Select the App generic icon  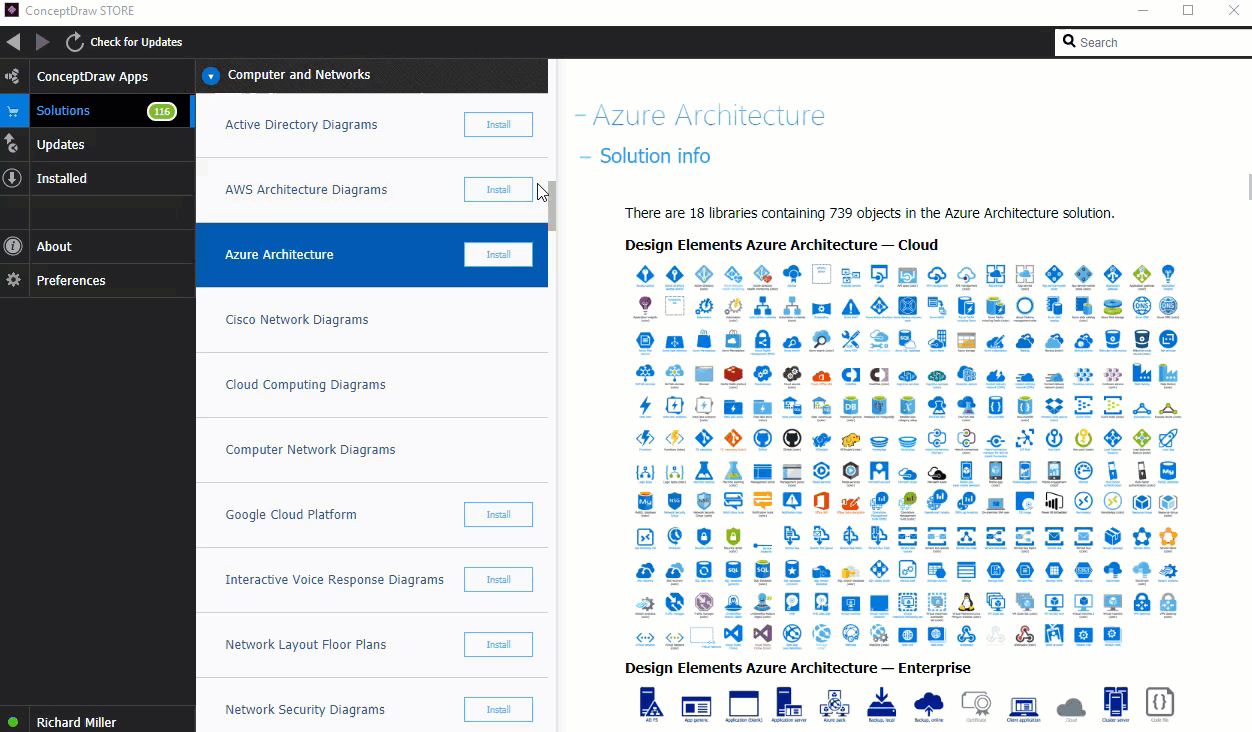click(697, 708)
